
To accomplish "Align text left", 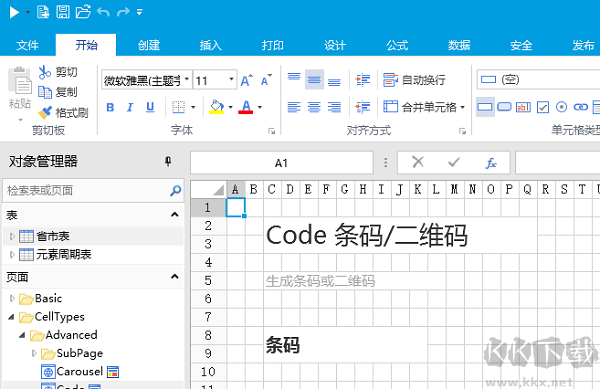I will tap(294, 107).
